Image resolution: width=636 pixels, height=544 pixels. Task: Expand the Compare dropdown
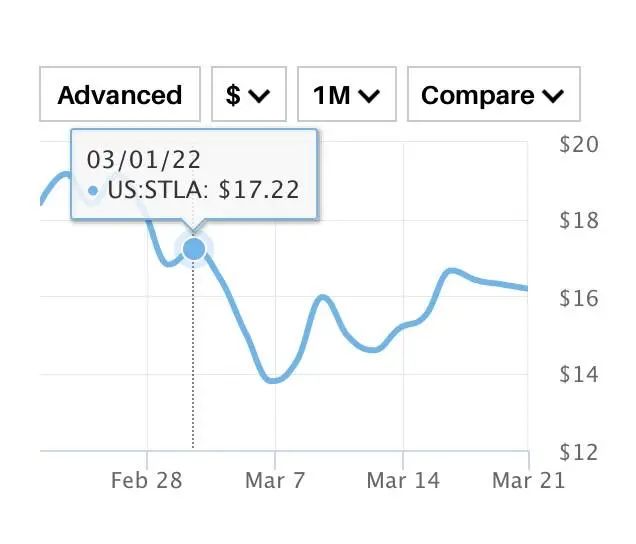point(493,95)
